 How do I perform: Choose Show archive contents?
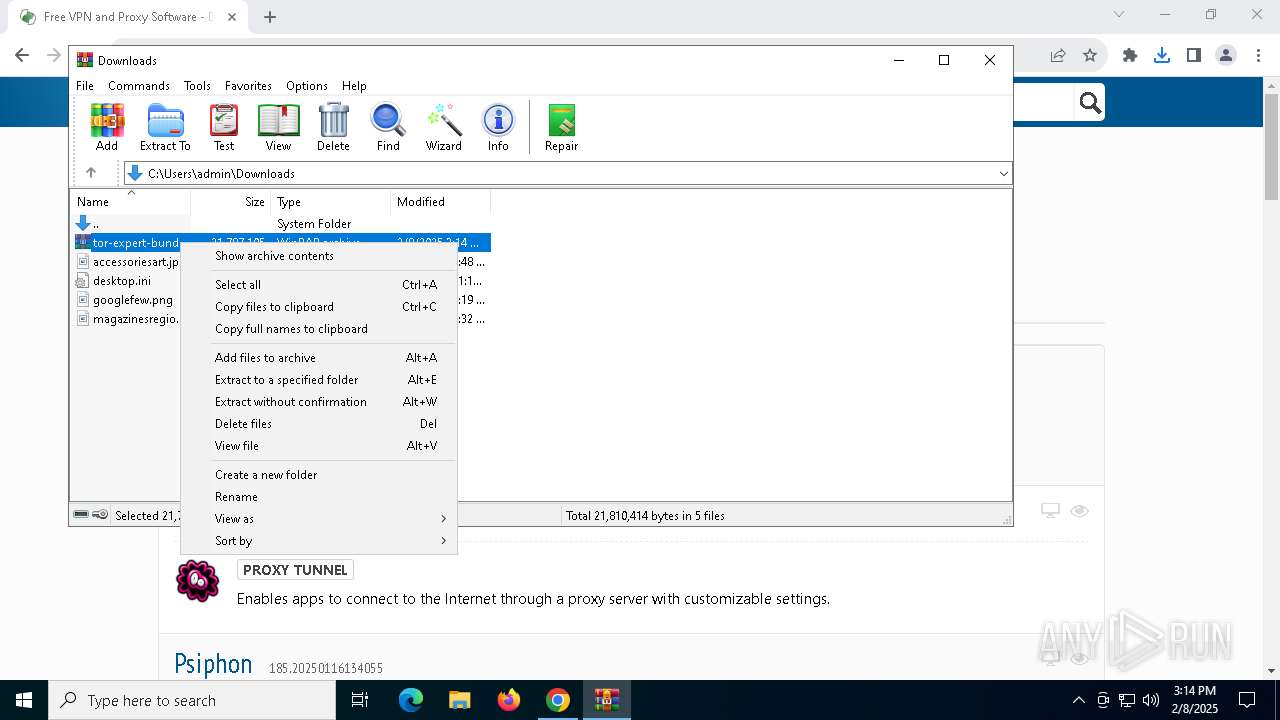pyautogui.click(x=318, y=256)
